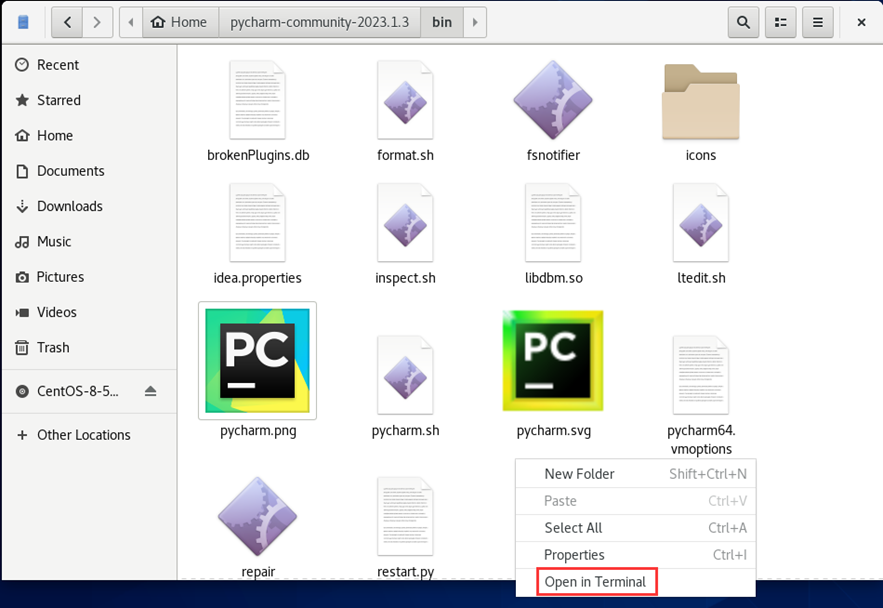Choose Properties from context menu
The image size is (883, 608).
point(636,555)
